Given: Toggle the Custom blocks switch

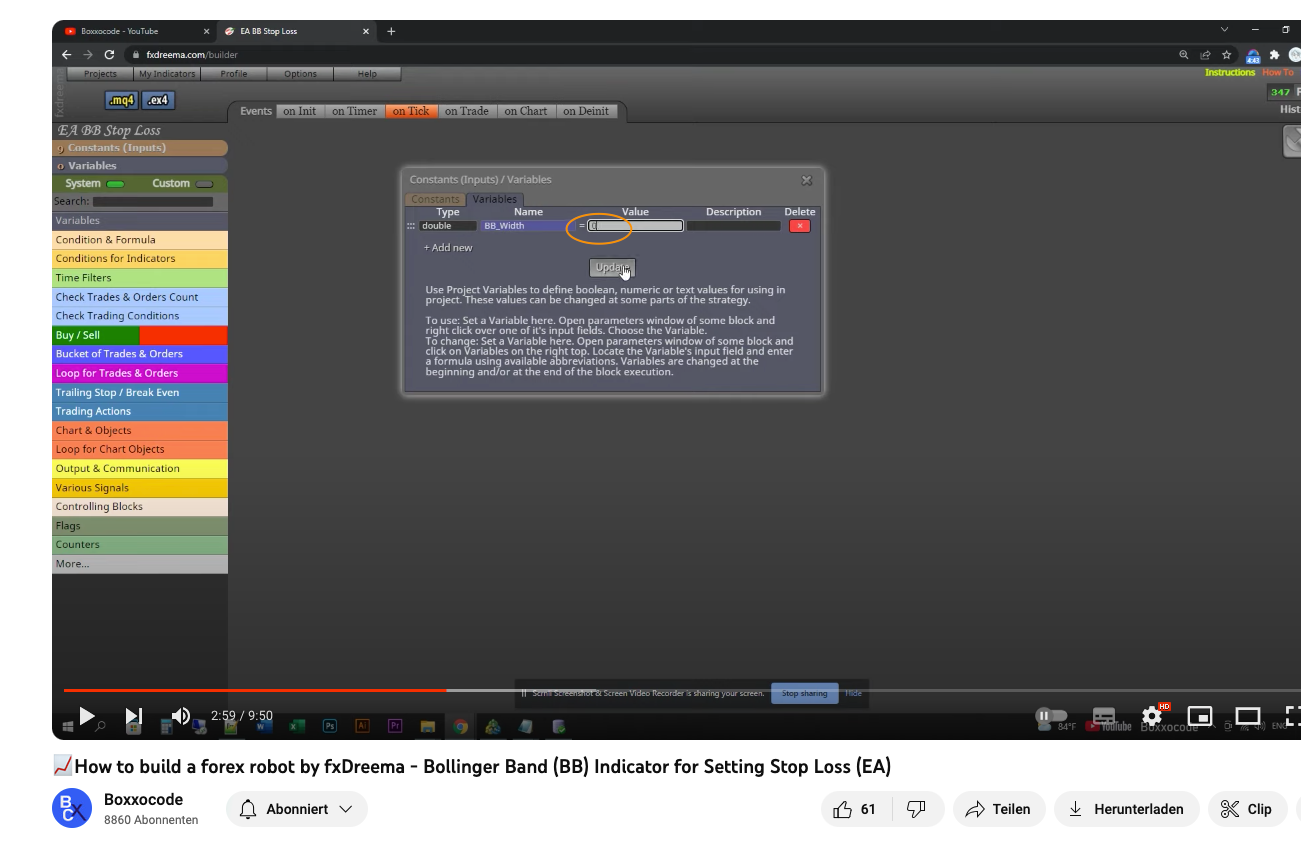Looking at the screenshot, I should point(204,184).
